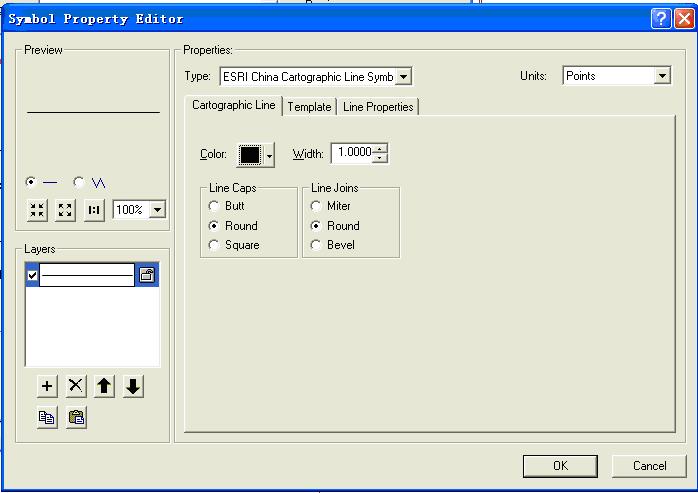Click the Width value input field
This screenshot has width=698, height=493.
click(x=352, y=153)
